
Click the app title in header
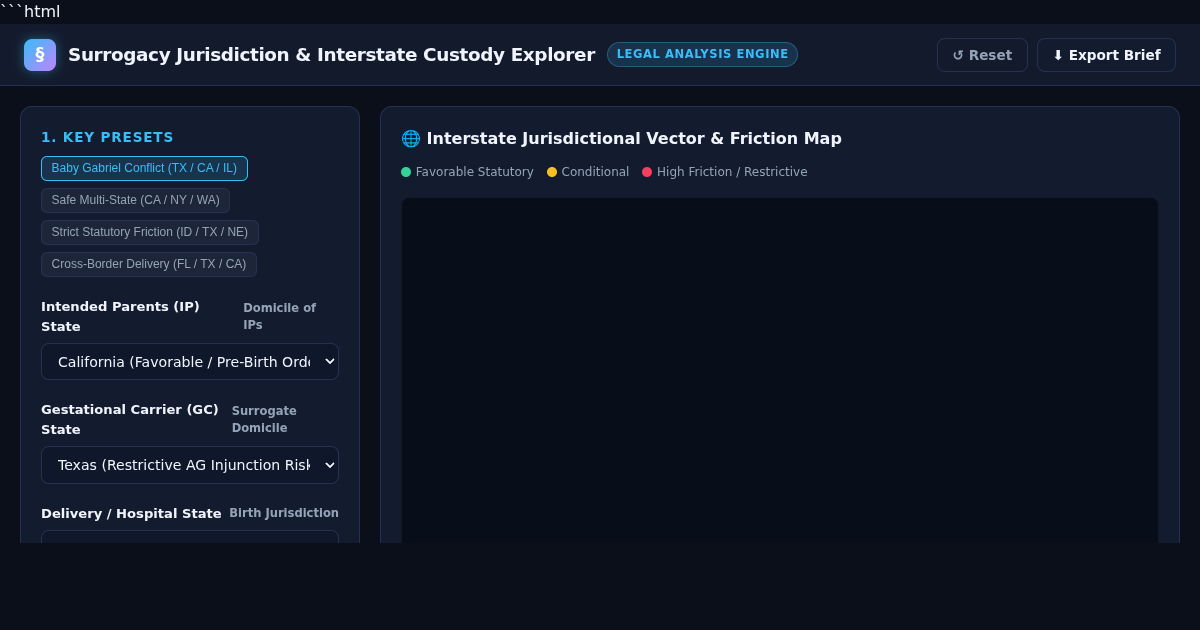click(x=331, y=55)
